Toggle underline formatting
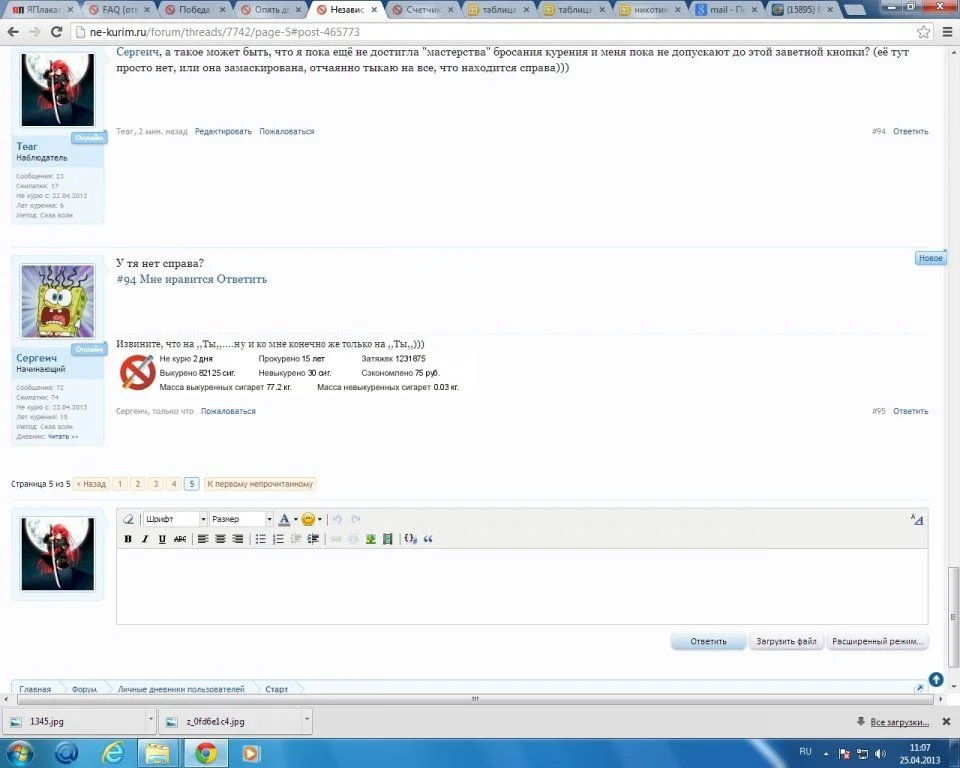 pyautogui.click(x=162, y=539)
